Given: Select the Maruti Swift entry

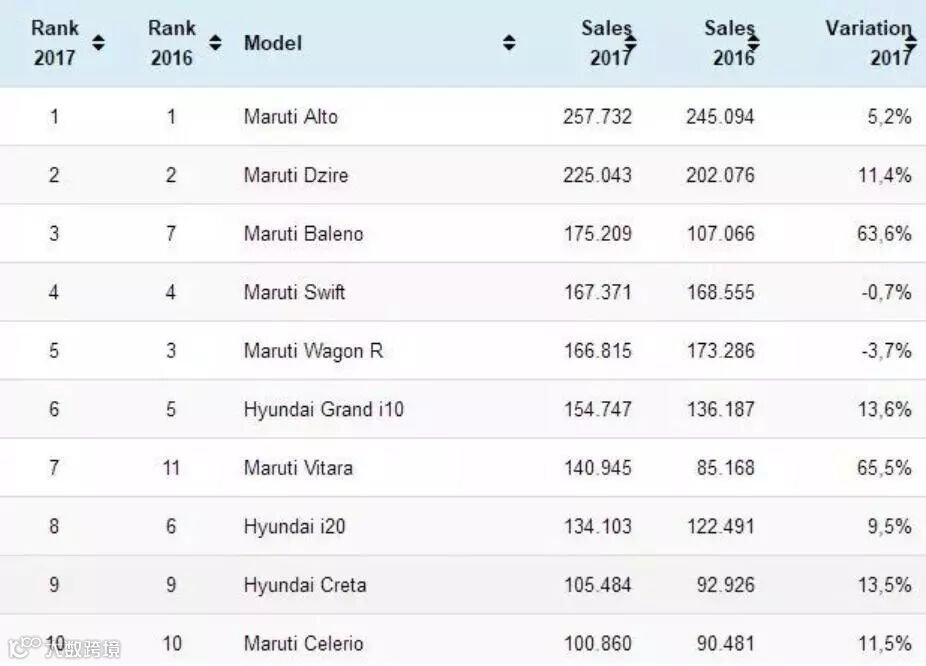Looking at the screenshot, I should (x=294, y=292).
